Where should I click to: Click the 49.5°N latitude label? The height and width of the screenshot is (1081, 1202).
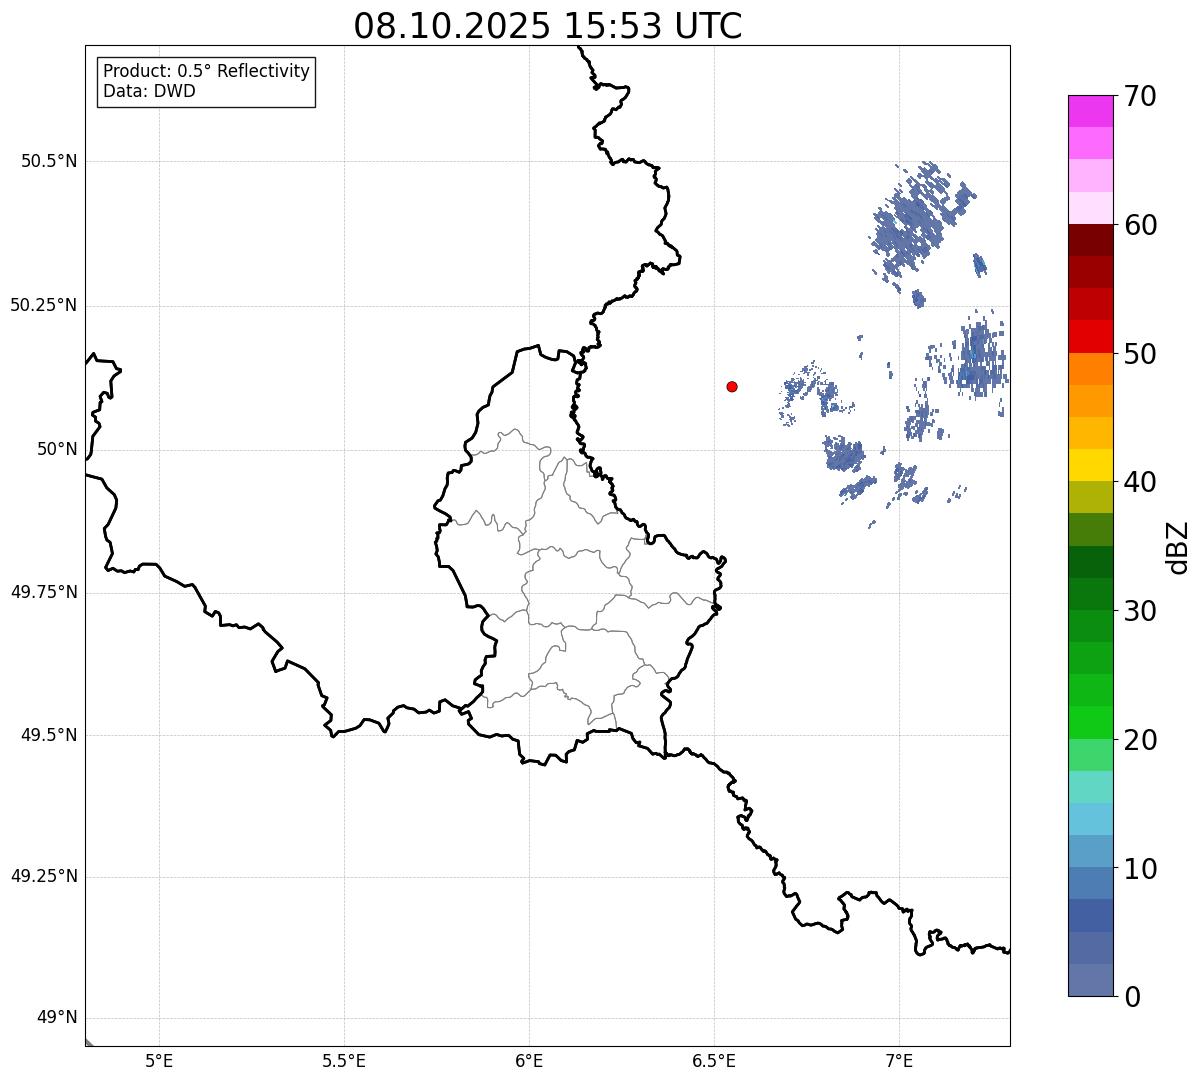[x=49, y=735]
